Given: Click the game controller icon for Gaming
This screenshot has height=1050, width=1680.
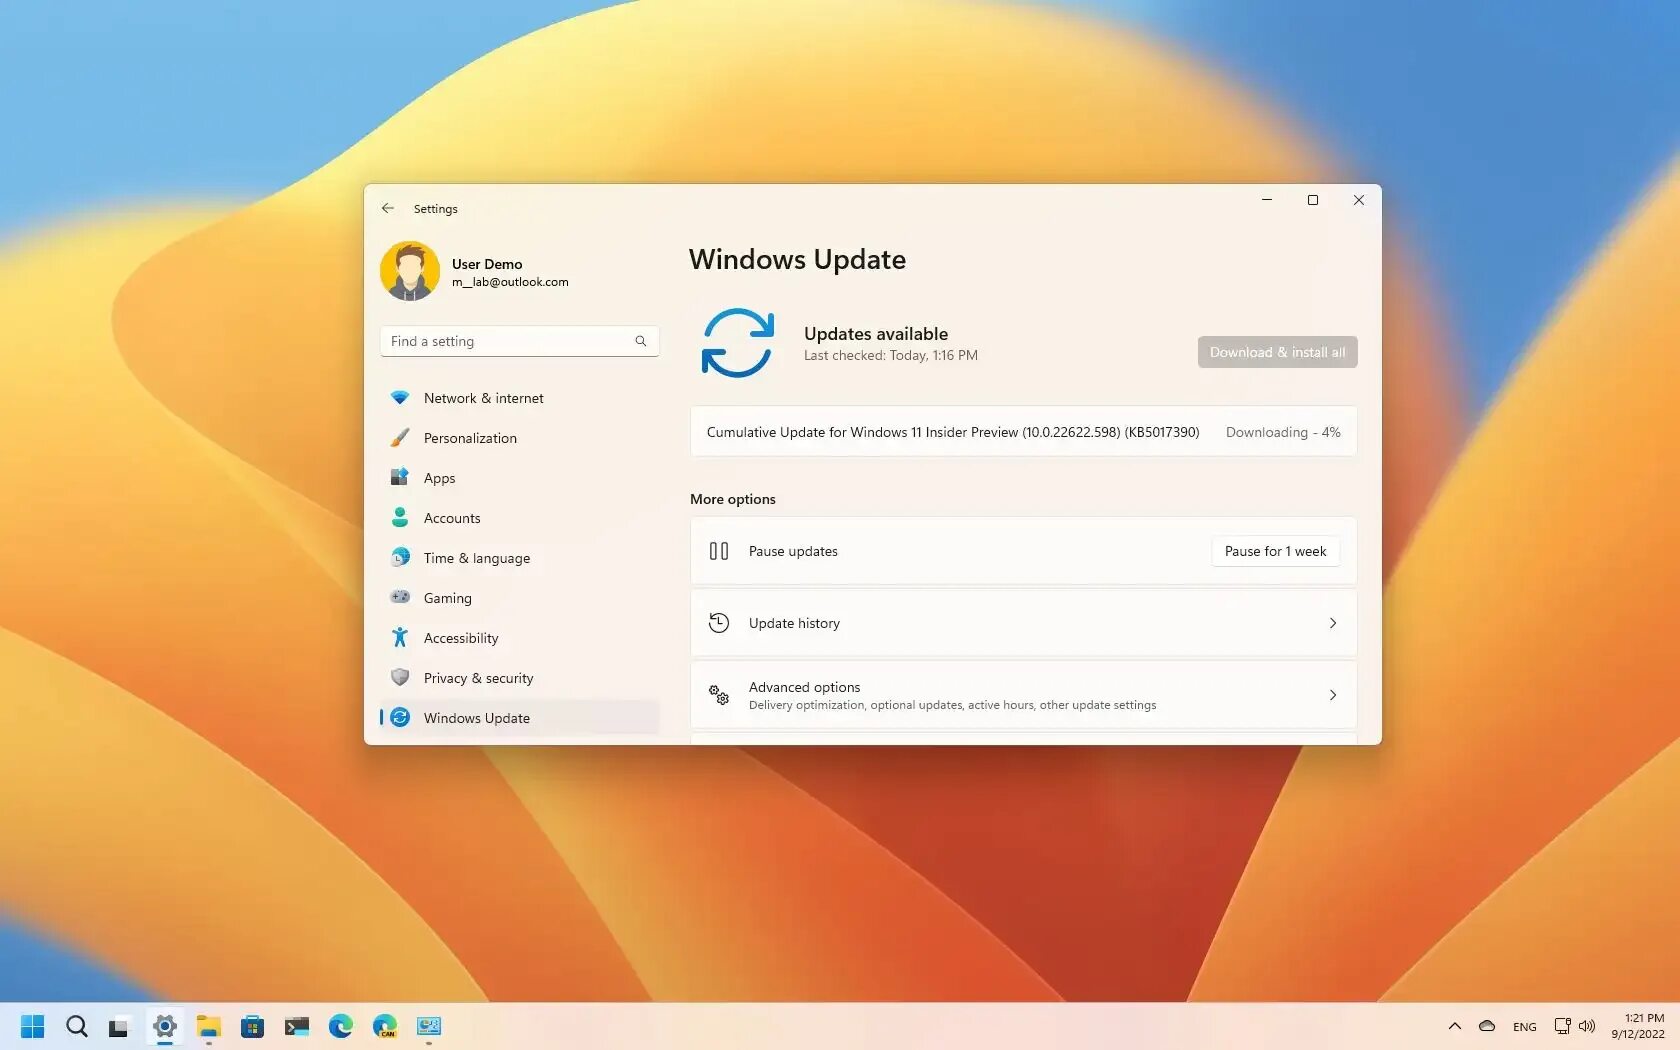Looking at the screenshot, I should click(x=400, y=597).
